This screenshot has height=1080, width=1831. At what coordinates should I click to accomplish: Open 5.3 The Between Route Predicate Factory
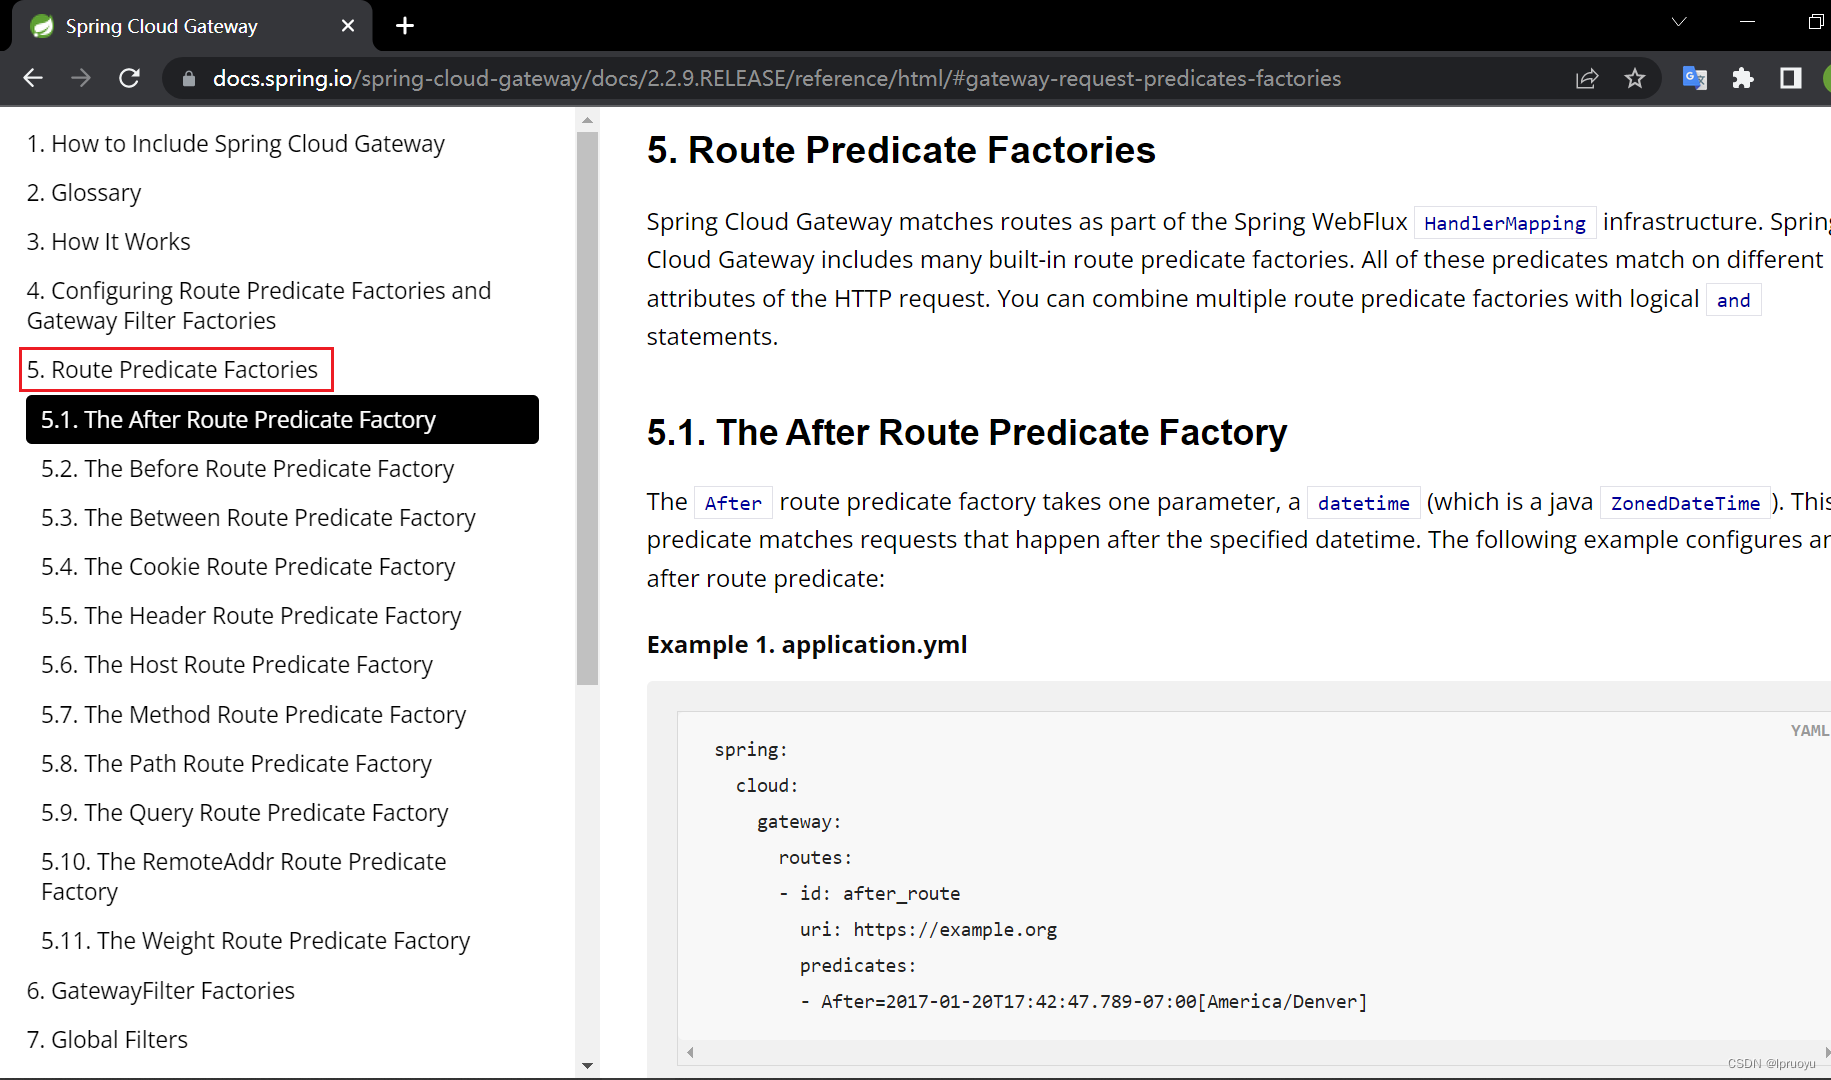[x=258, y=518]
